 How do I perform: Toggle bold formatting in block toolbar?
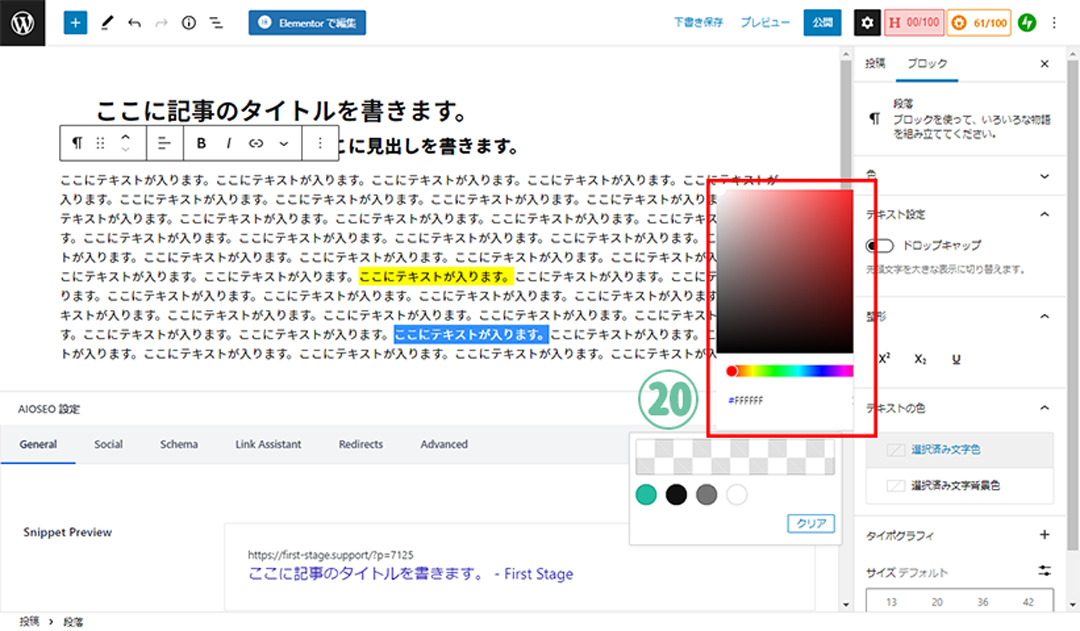[x=201, y=143]
